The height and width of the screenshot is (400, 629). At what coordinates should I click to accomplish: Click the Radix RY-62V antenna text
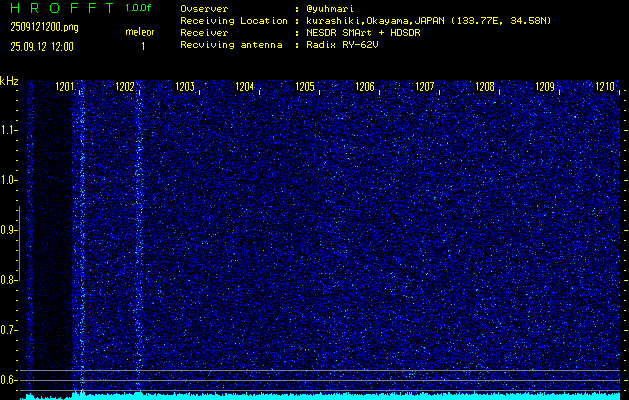342,45
